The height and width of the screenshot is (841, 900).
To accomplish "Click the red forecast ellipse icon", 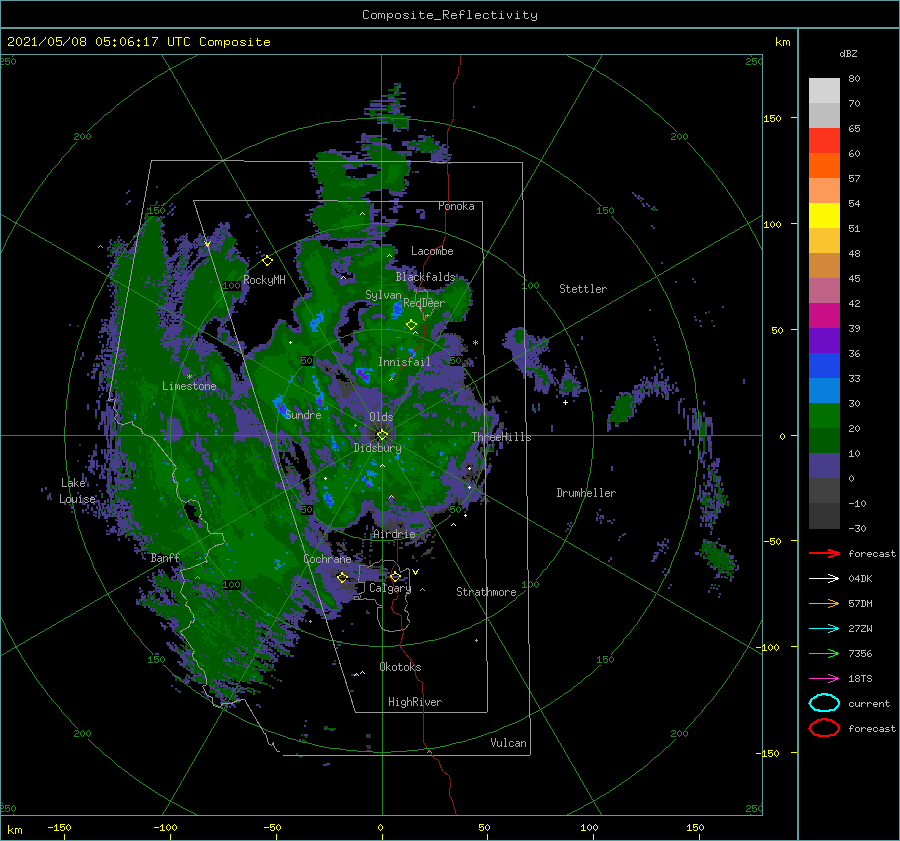I will tap(824, 728).
